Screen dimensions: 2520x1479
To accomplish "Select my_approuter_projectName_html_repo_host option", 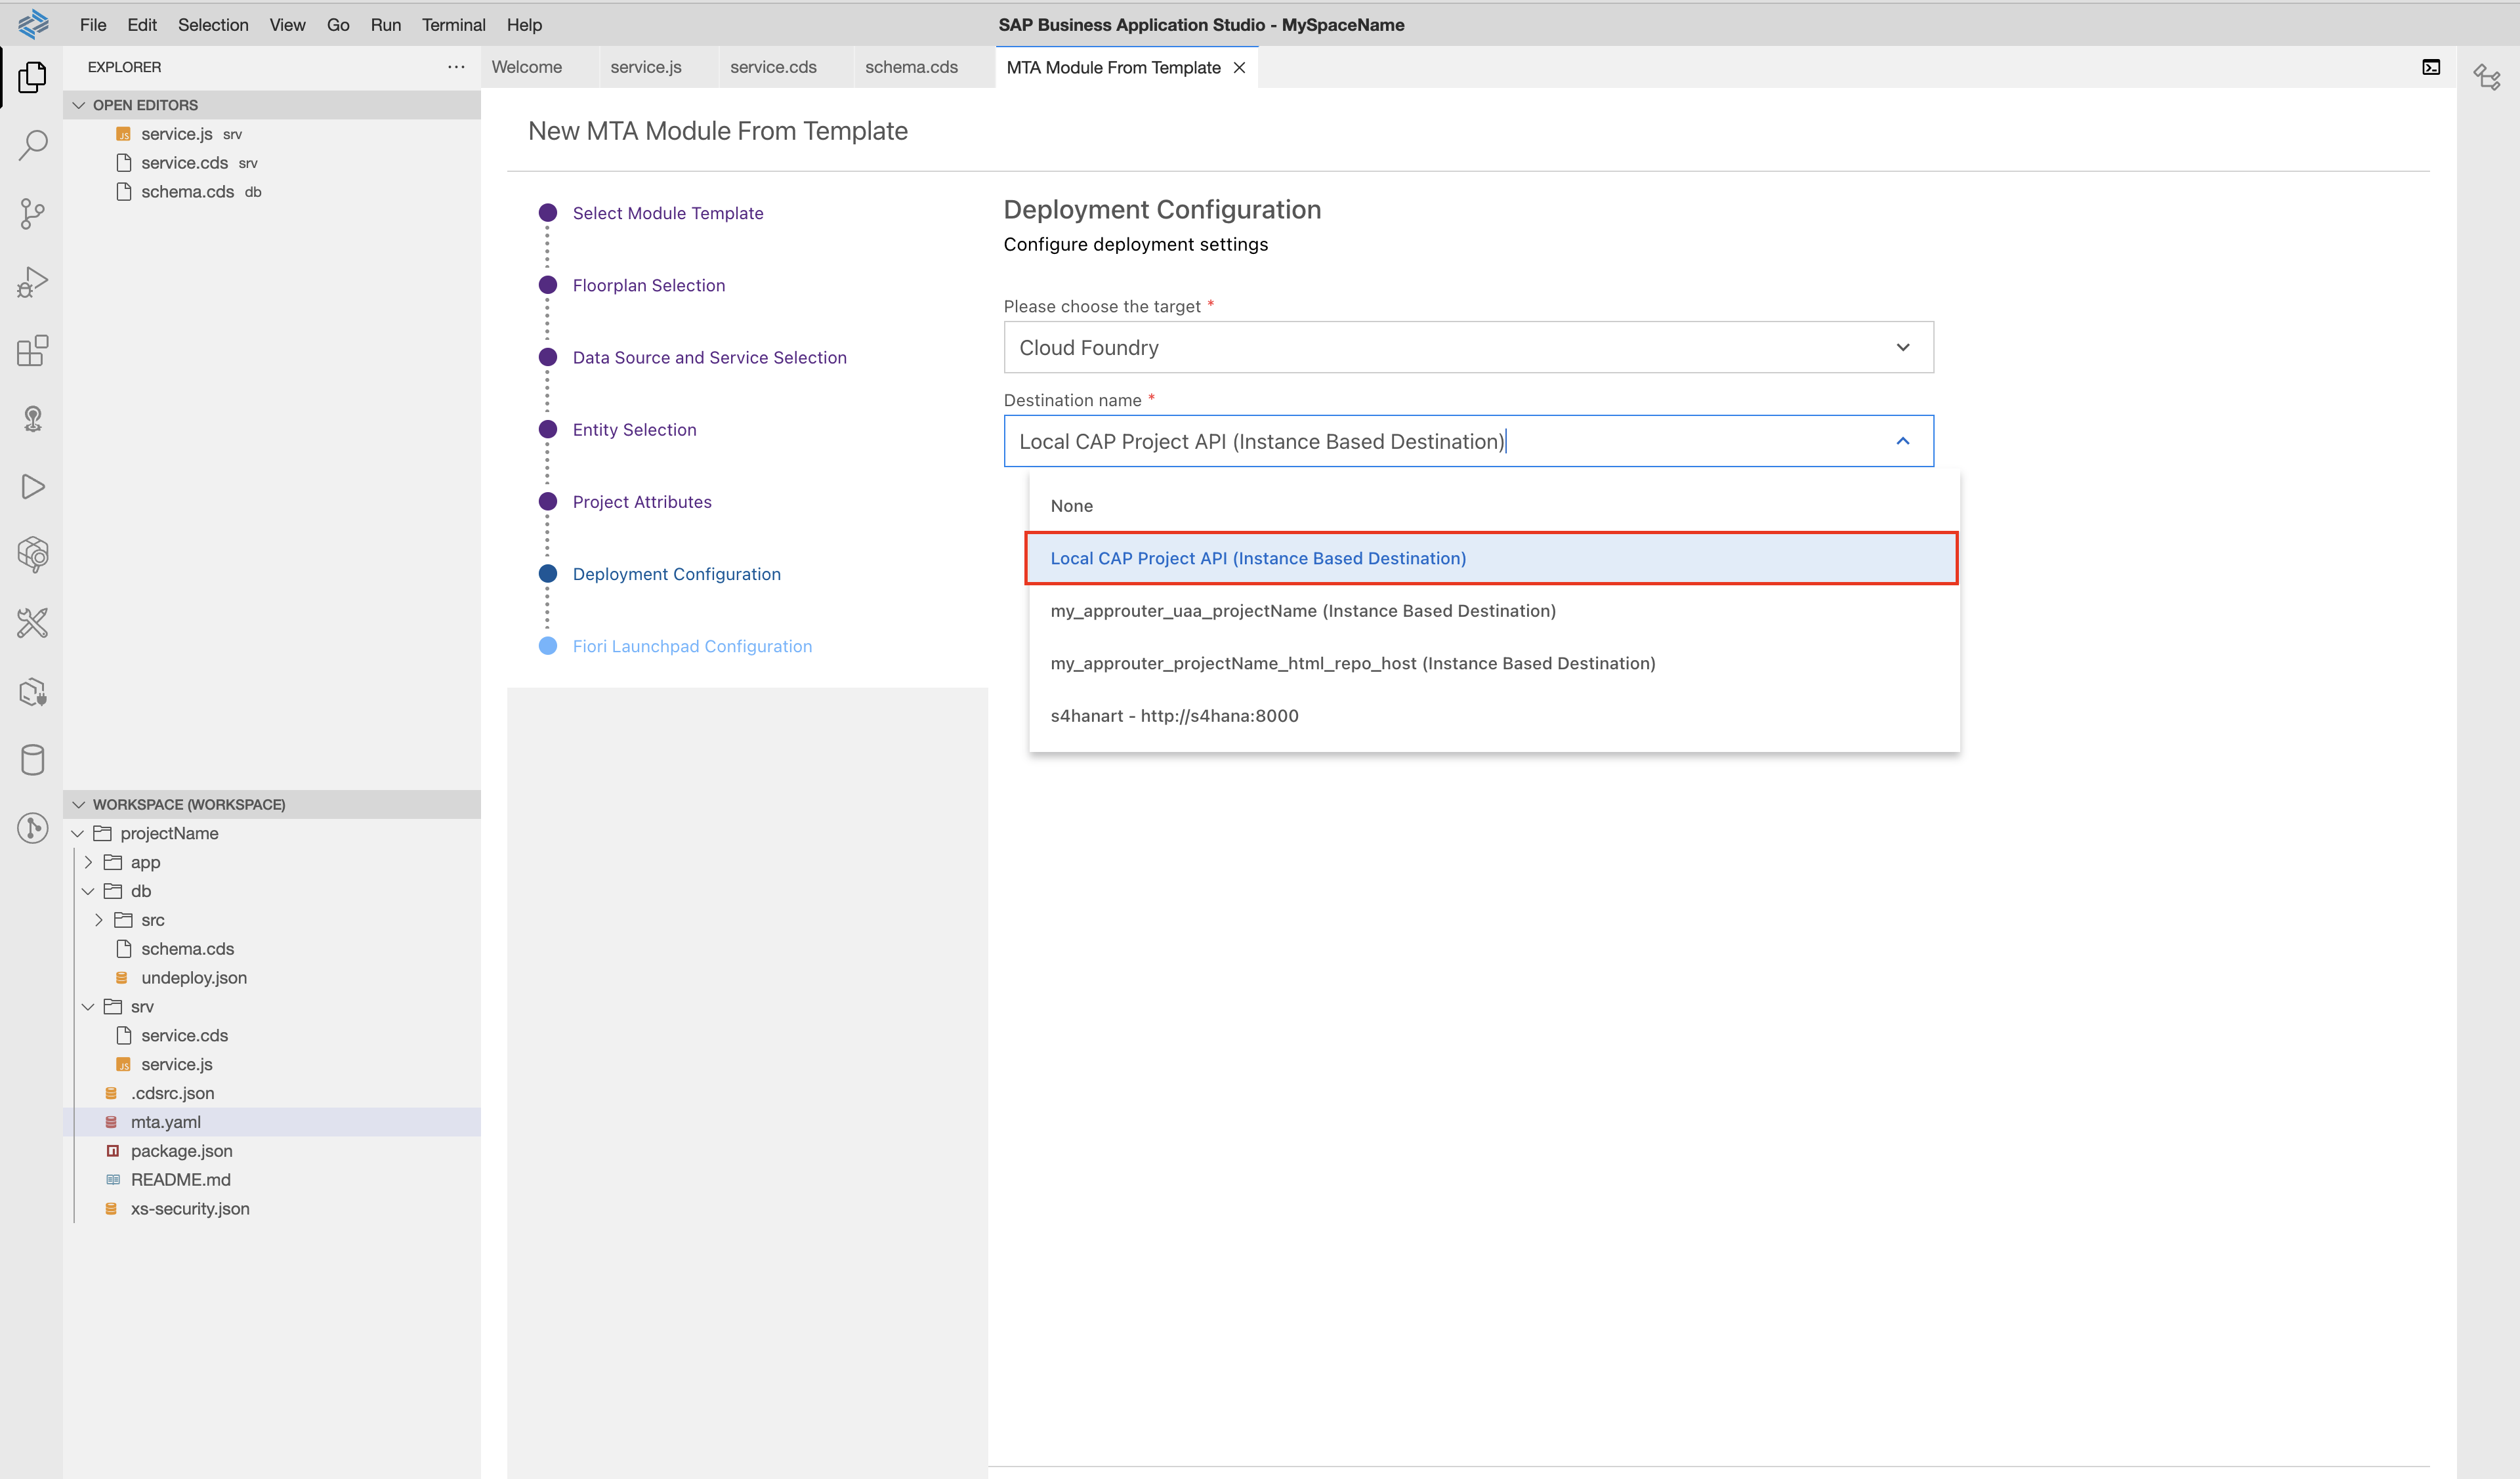I will point(1494,663).
